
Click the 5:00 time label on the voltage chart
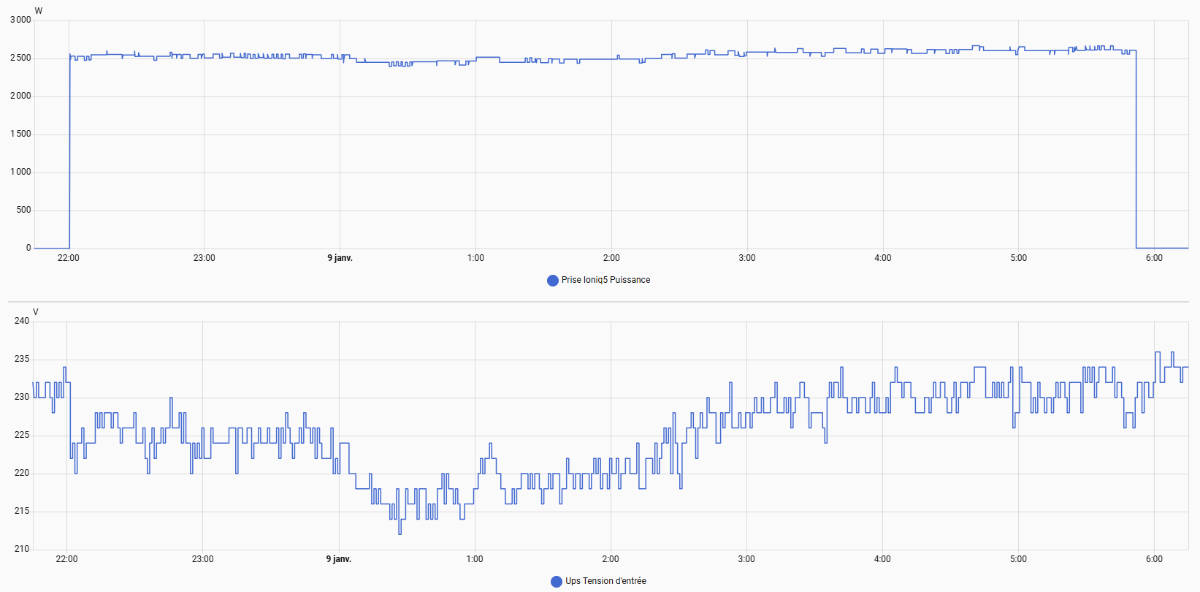point(1017,559)
